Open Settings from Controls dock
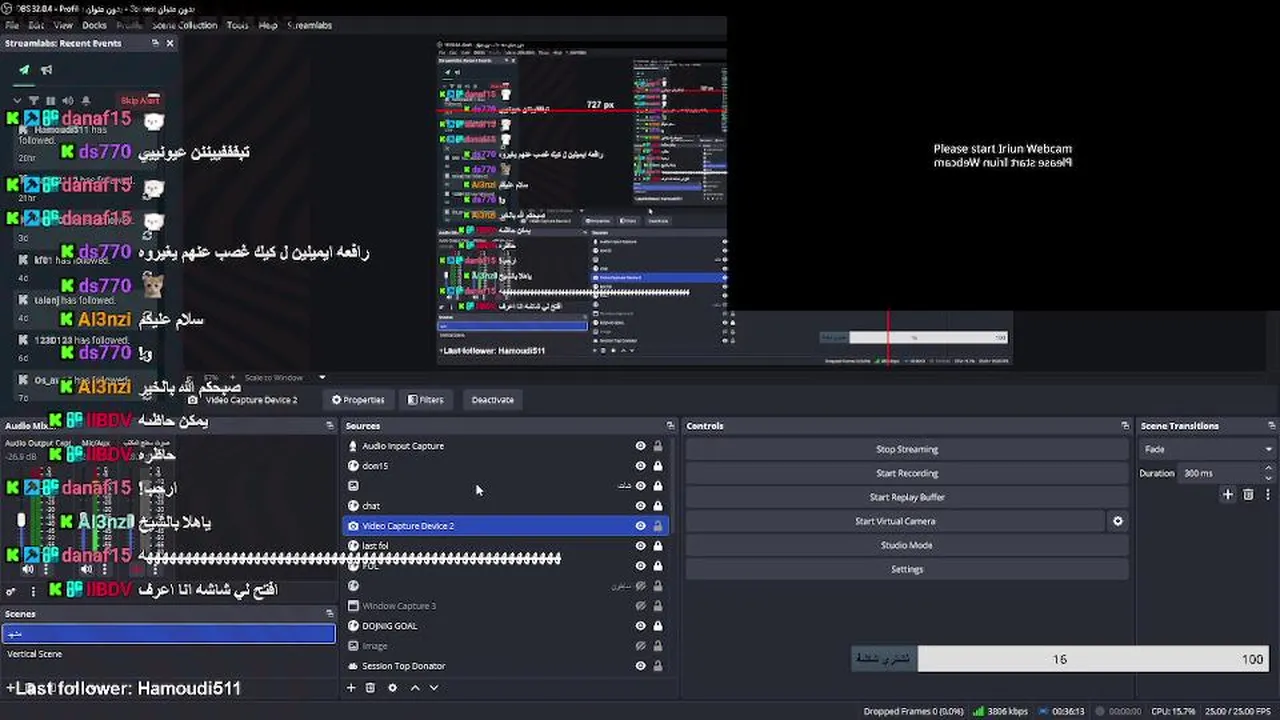 click(907, 569)
